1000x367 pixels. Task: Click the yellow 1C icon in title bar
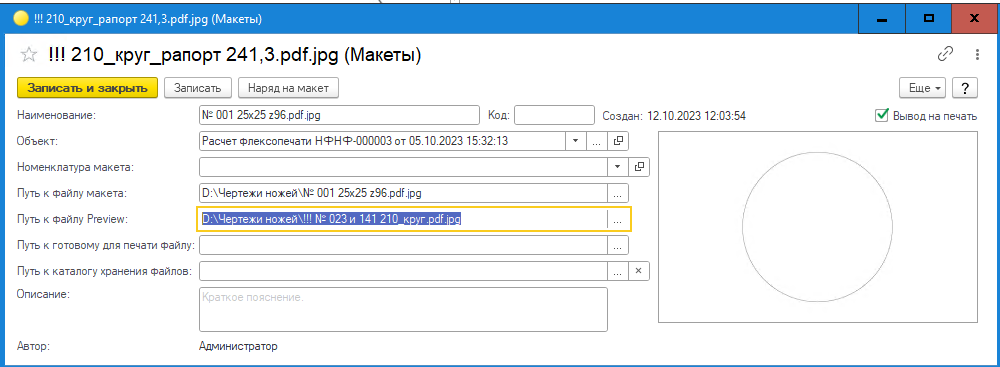[20, 19]
